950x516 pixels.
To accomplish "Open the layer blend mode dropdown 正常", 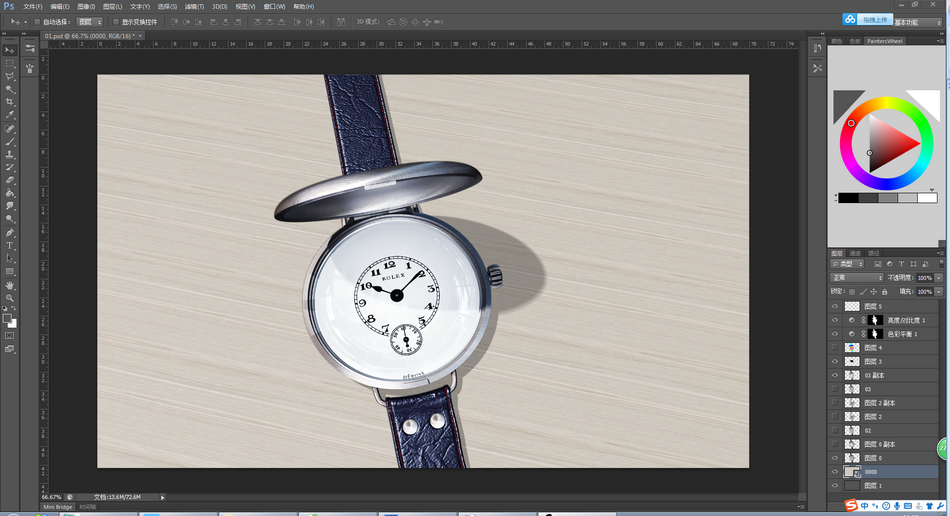I will coord(856,277).
